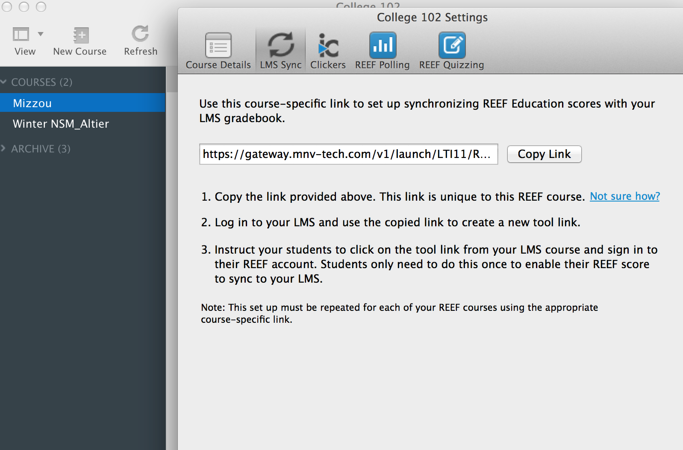Click the red close window button
The width and height of the screenshot is (683, 450).
[x=7, y=7]
